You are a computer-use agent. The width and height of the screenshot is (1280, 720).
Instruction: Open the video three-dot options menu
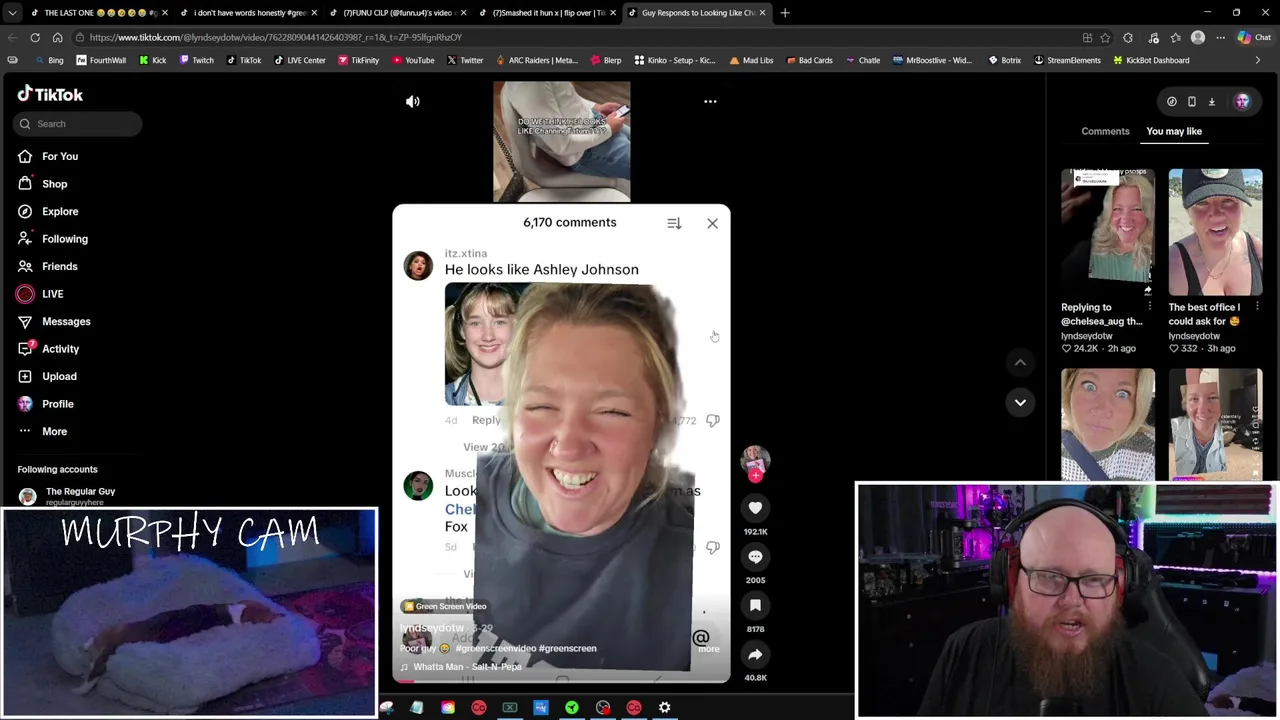click(710, 101)
